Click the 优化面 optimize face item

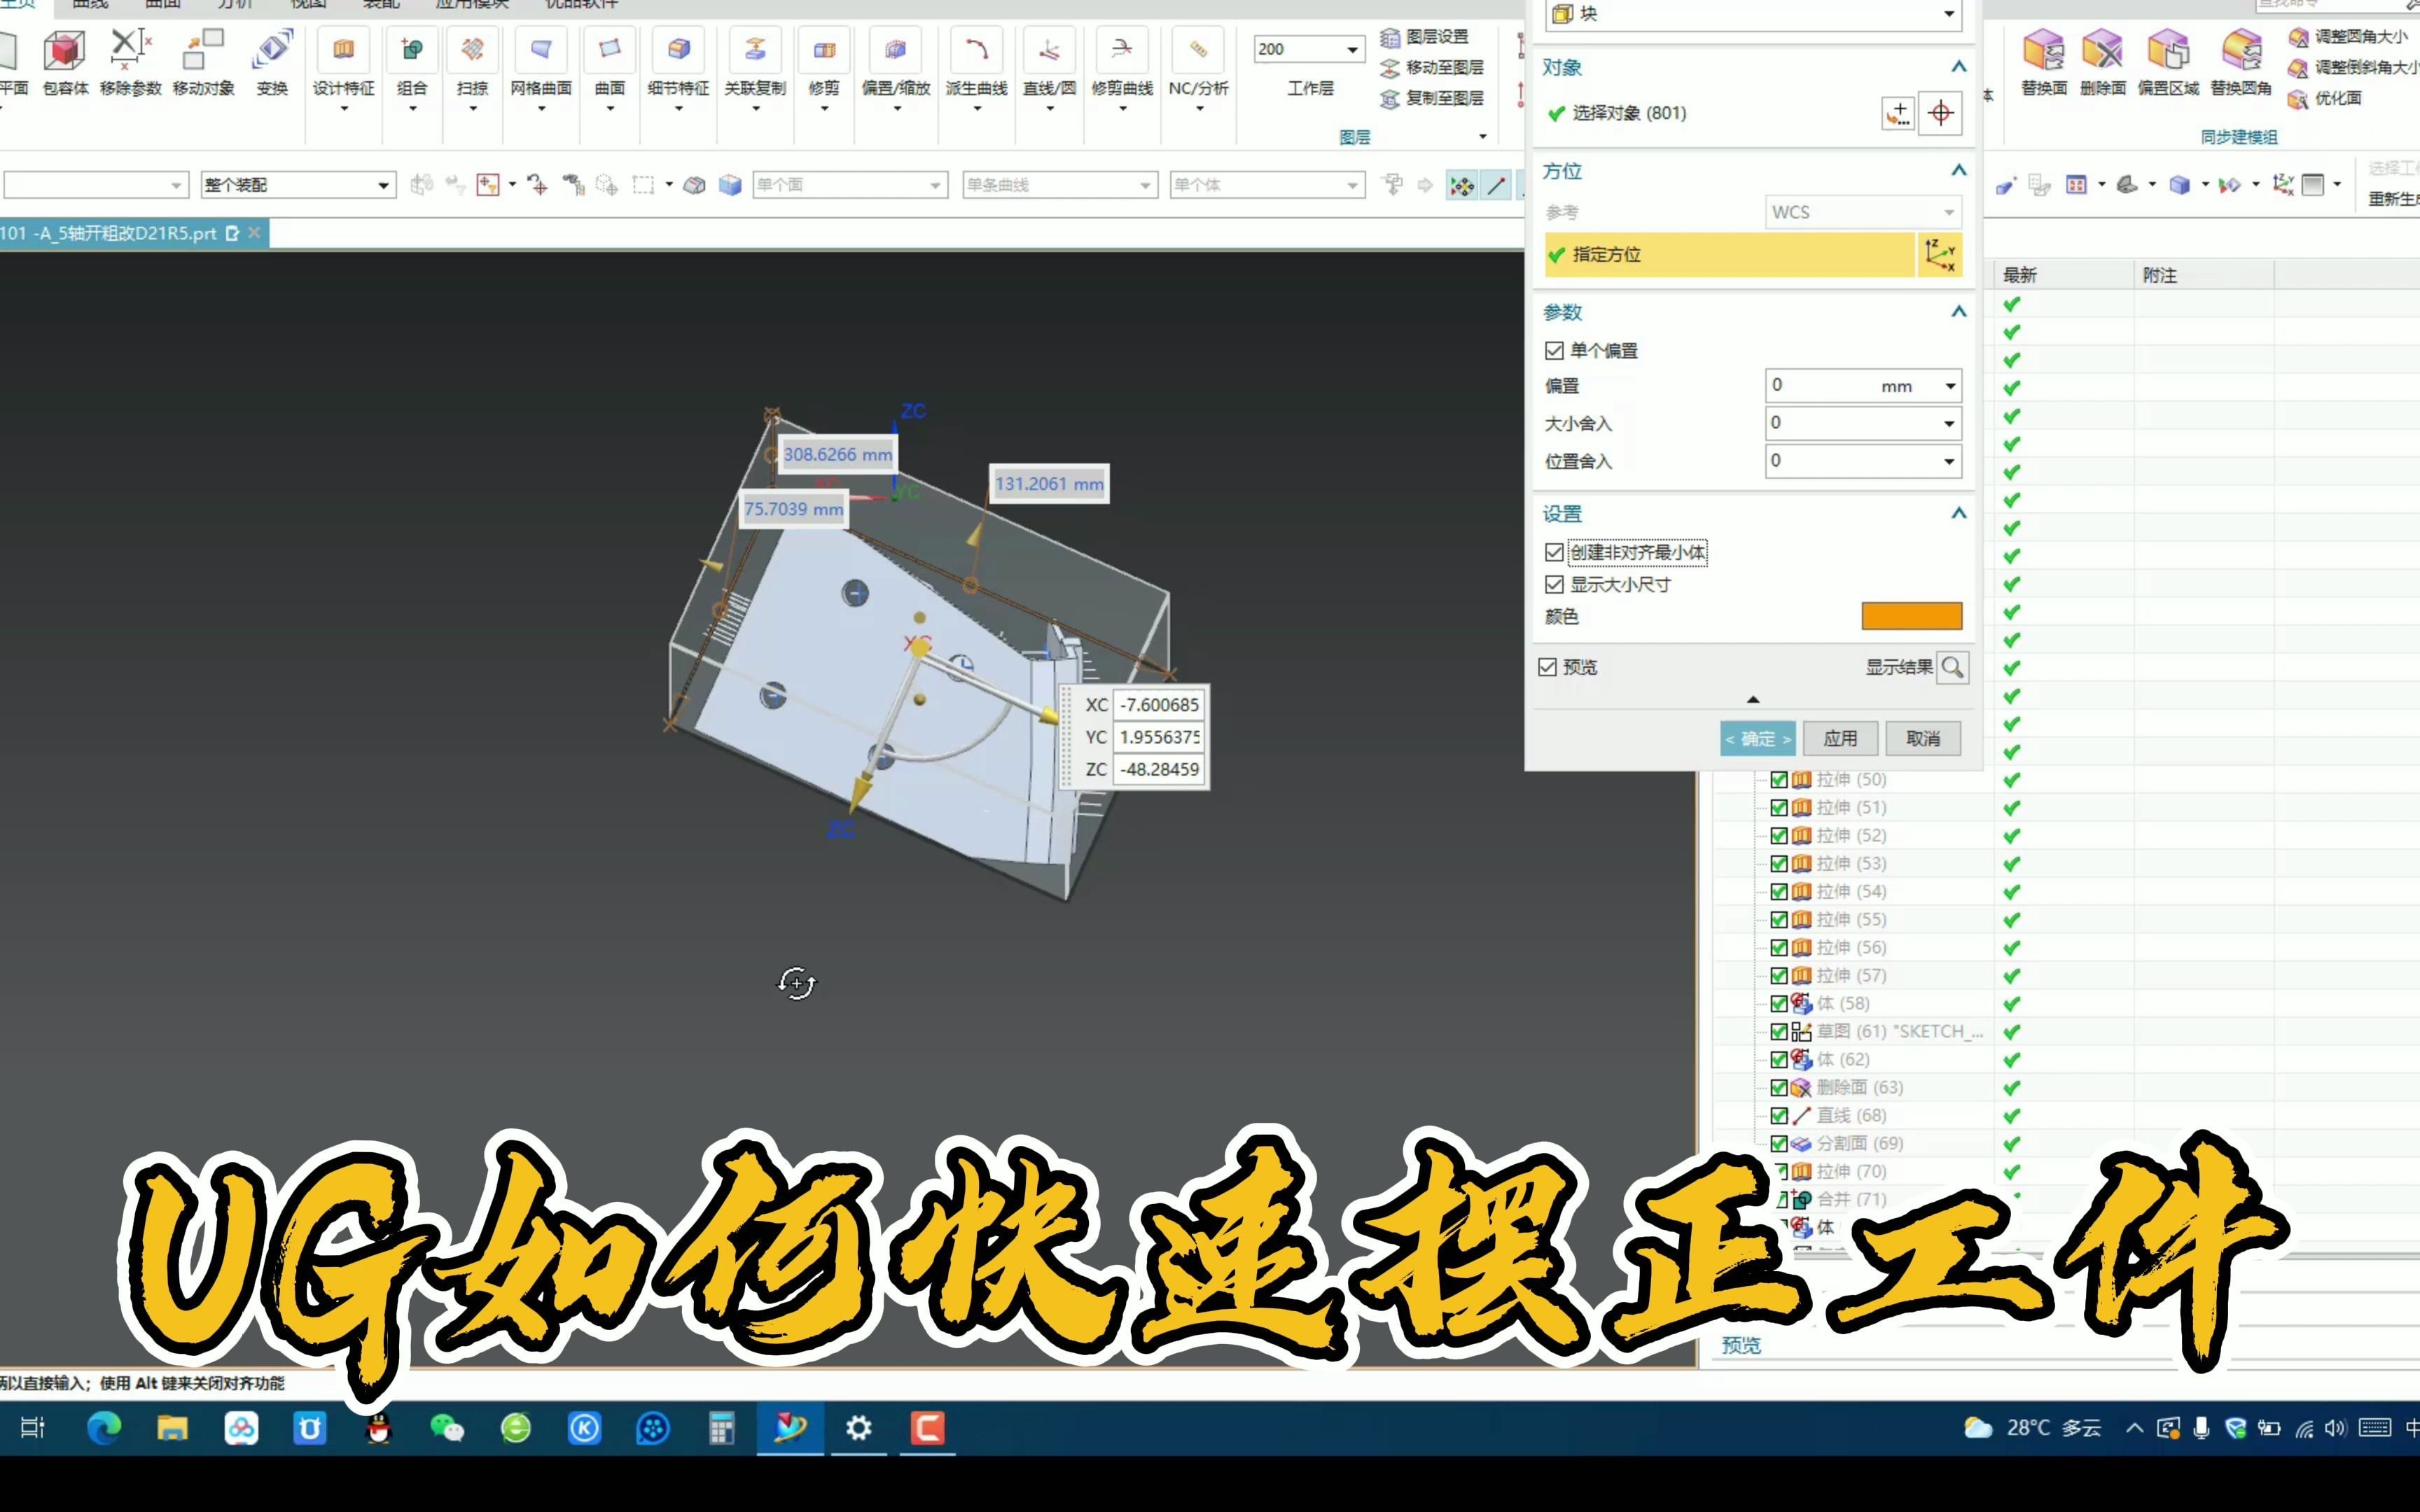2325,99
